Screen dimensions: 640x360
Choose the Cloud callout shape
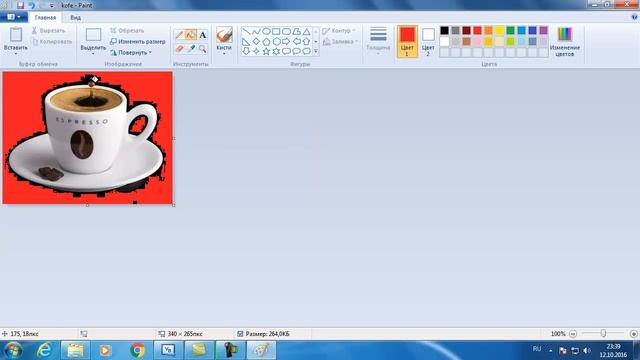coord(306,51)
